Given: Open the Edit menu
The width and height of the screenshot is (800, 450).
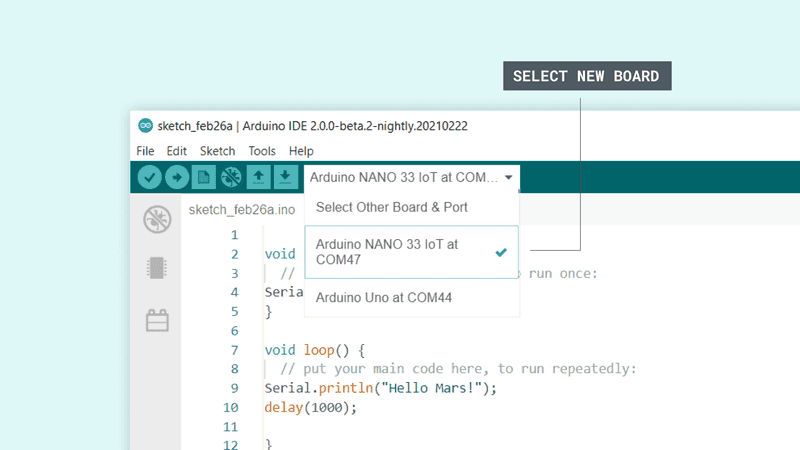Looking at the screenshot, I should coord(177,151).
